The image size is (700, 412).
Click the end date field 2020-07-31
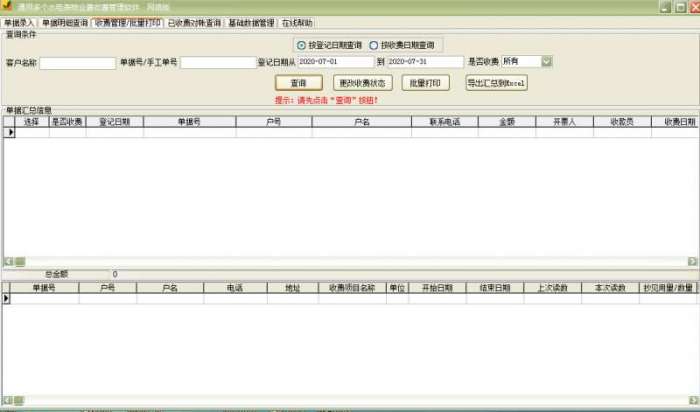coord(425,62)
